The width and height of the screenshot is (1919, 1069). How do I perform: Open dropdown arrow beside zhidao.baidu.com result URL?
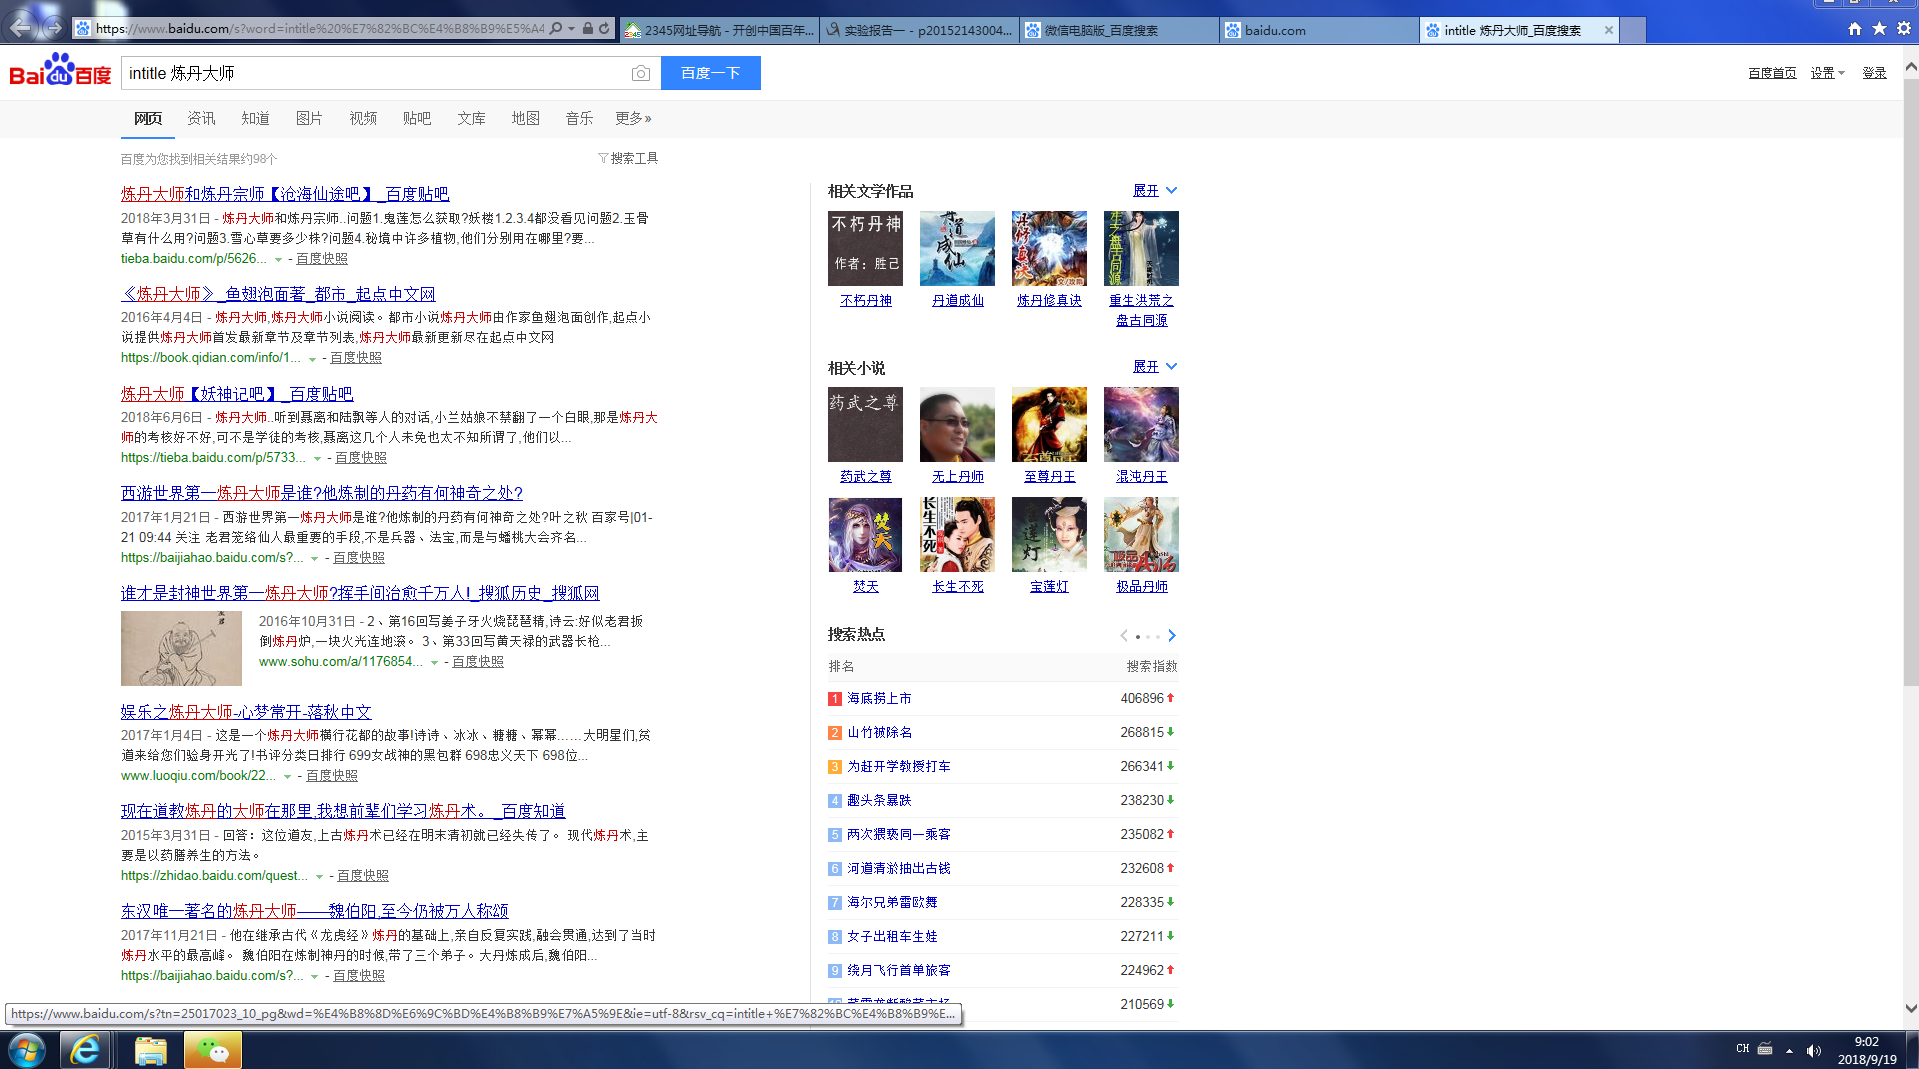[319, 877]
